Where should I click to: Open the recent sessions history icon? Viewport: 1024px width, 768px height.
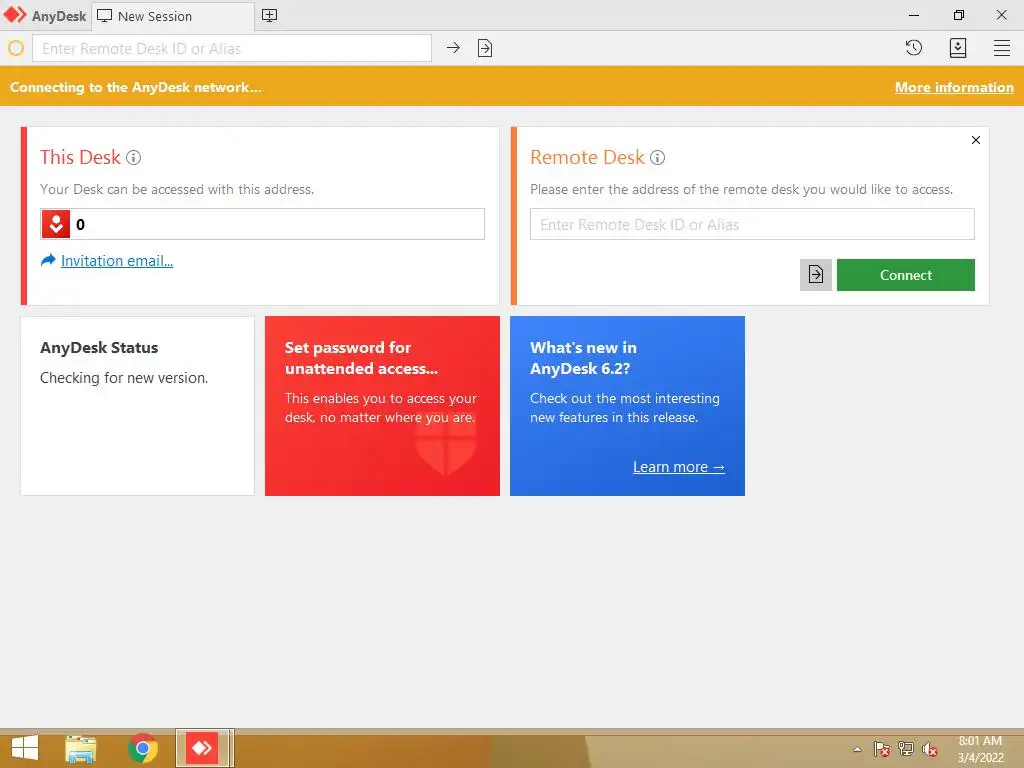click(914, 48)
